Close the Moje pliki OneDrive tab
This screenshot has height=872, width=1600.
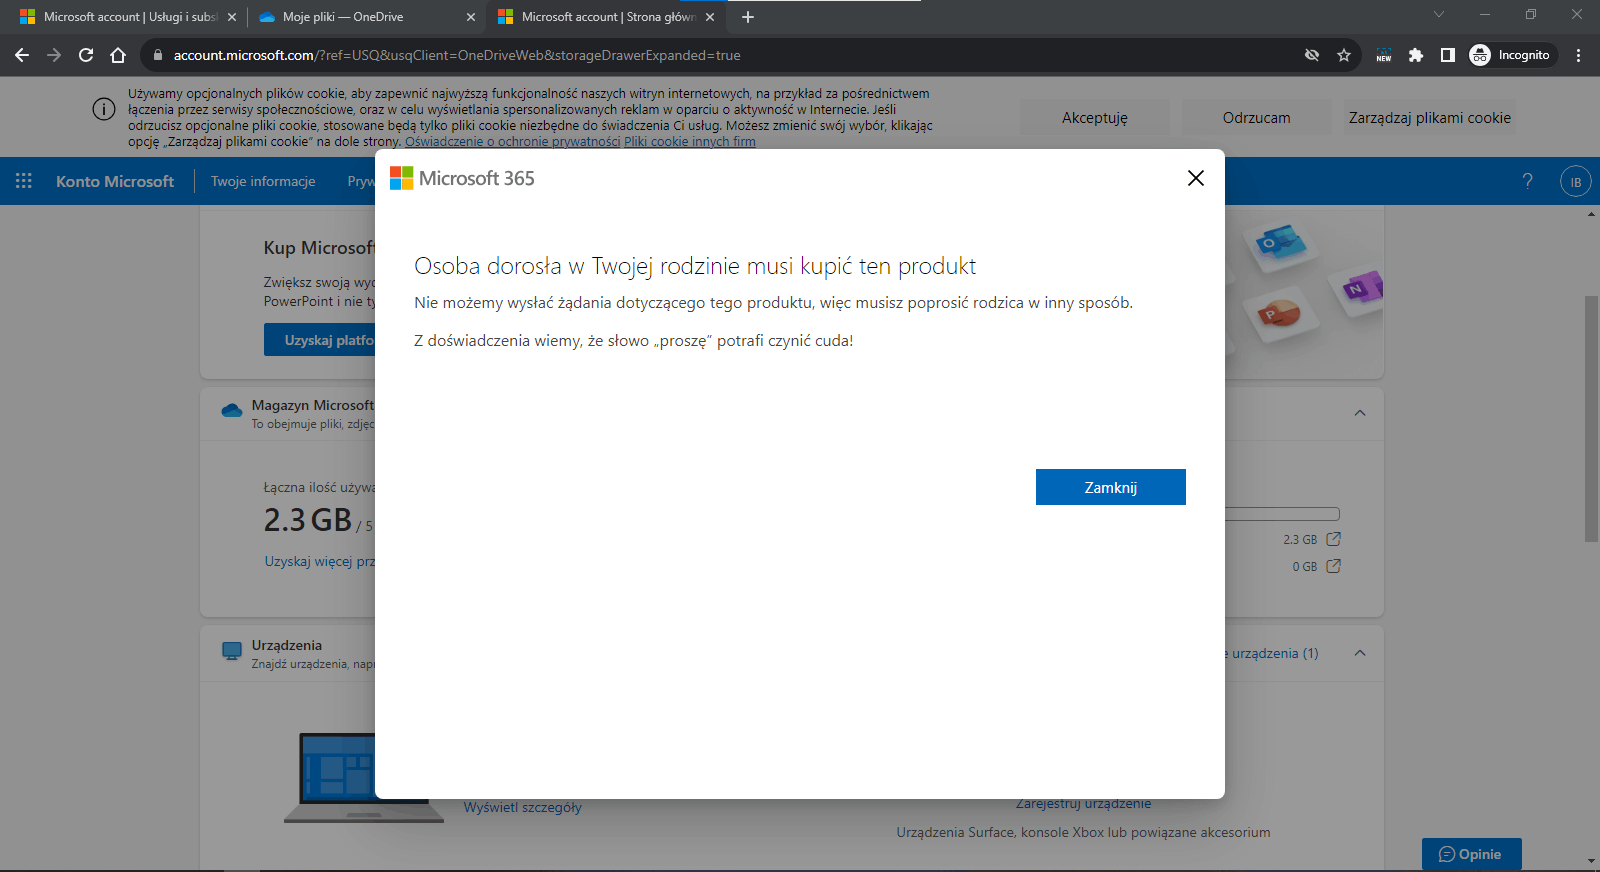click(471, 17)
